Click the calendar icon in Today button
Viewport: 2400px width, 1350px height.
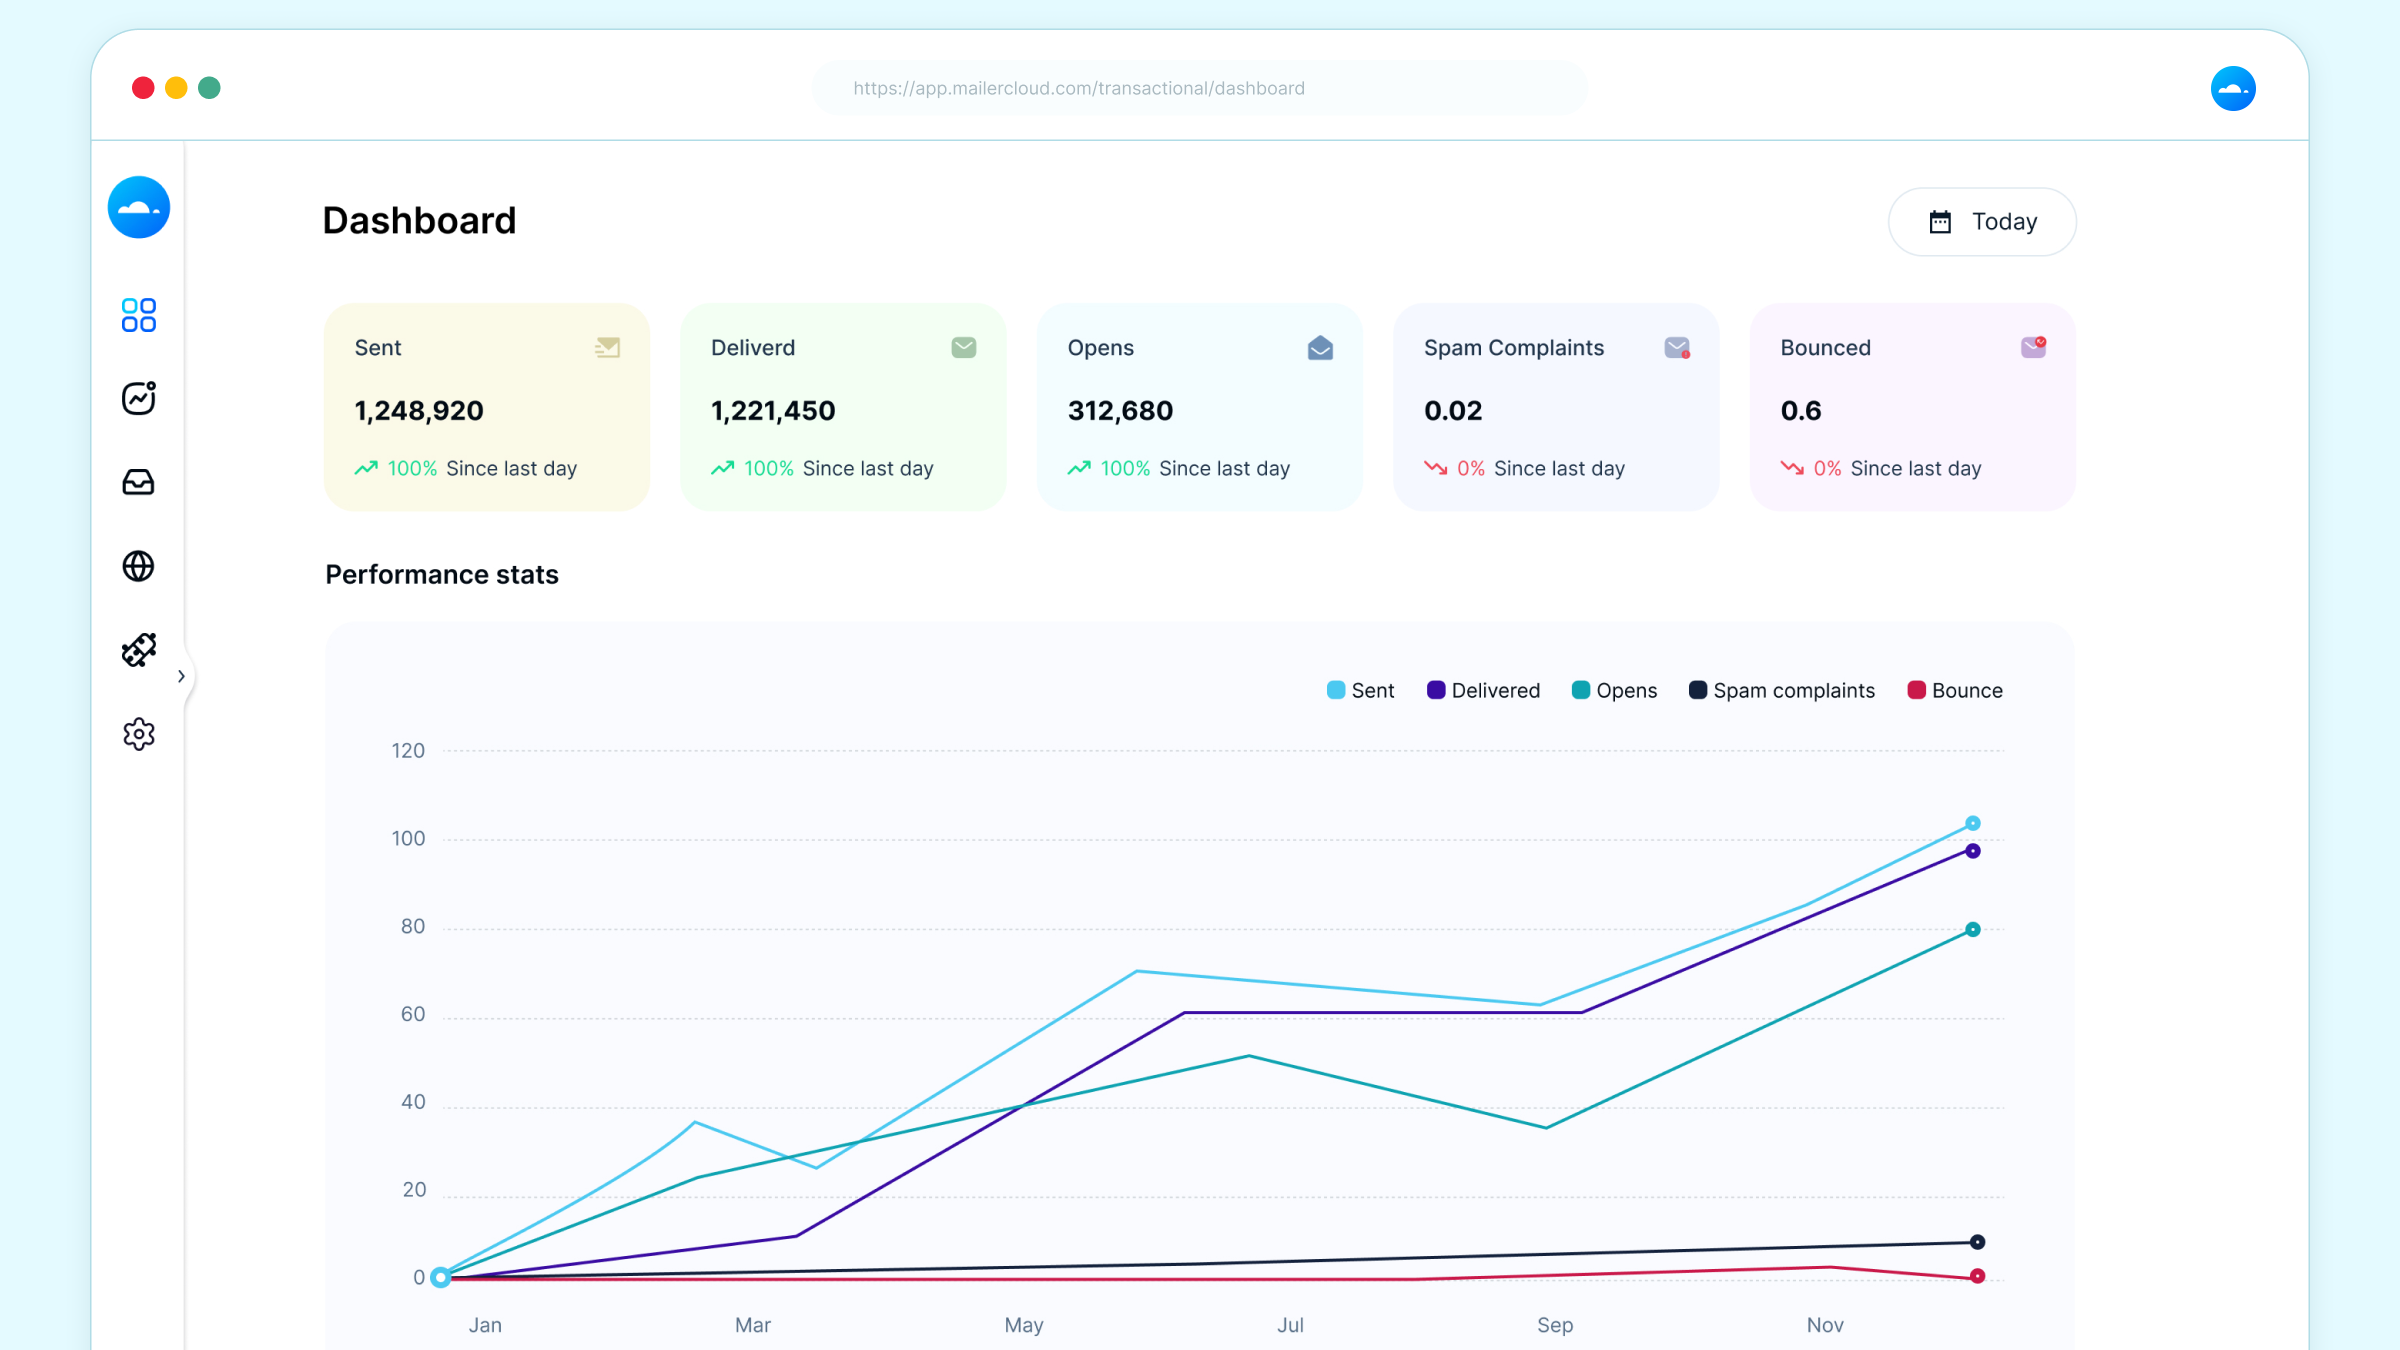tap(1940, 222)
